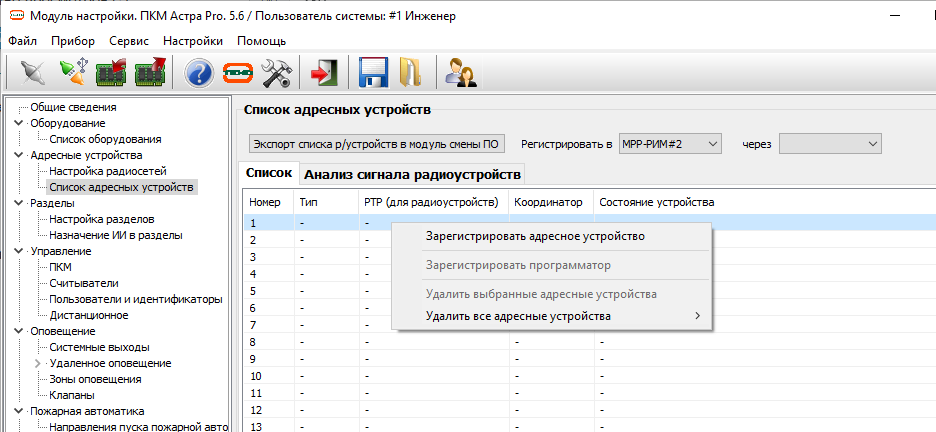
Task: Click the orange TEKO logo icon
Action: point(238,74)
